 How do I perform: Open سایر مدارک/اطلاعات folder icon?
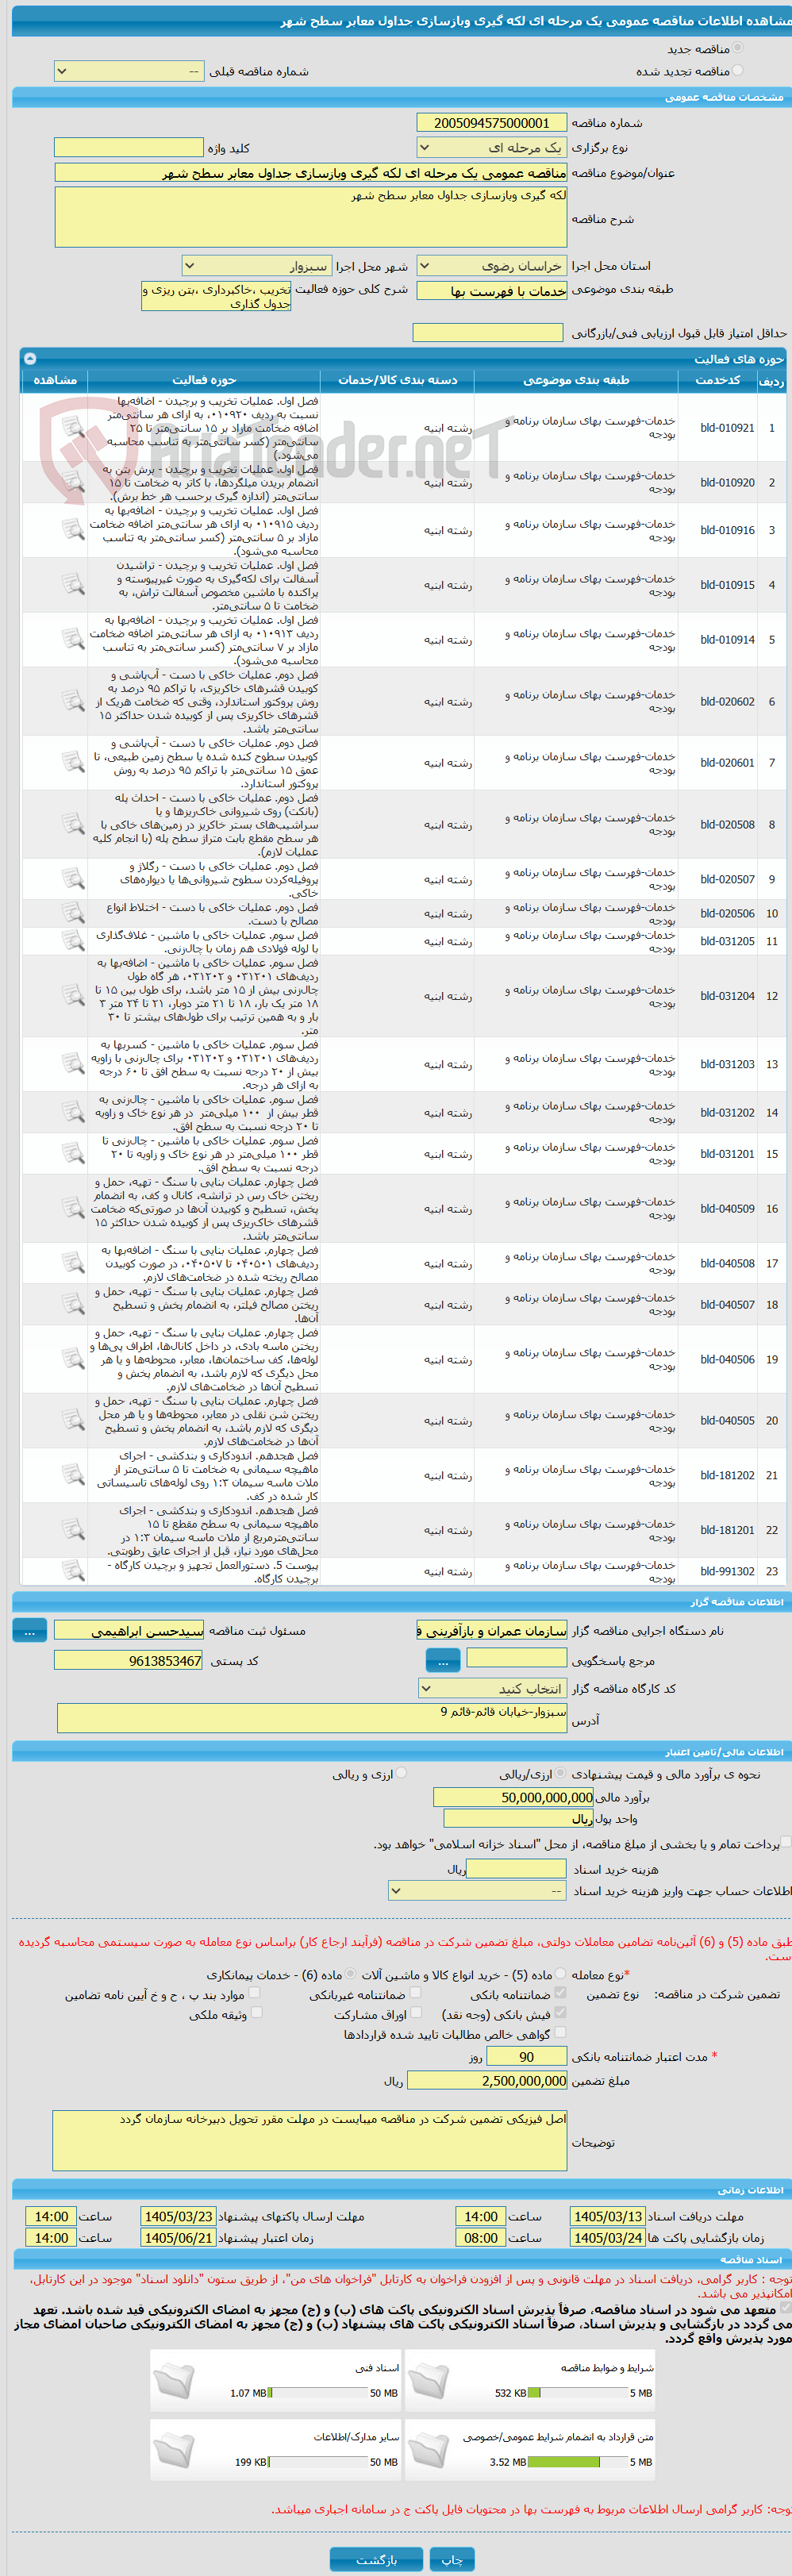[x=175, y=2450]
